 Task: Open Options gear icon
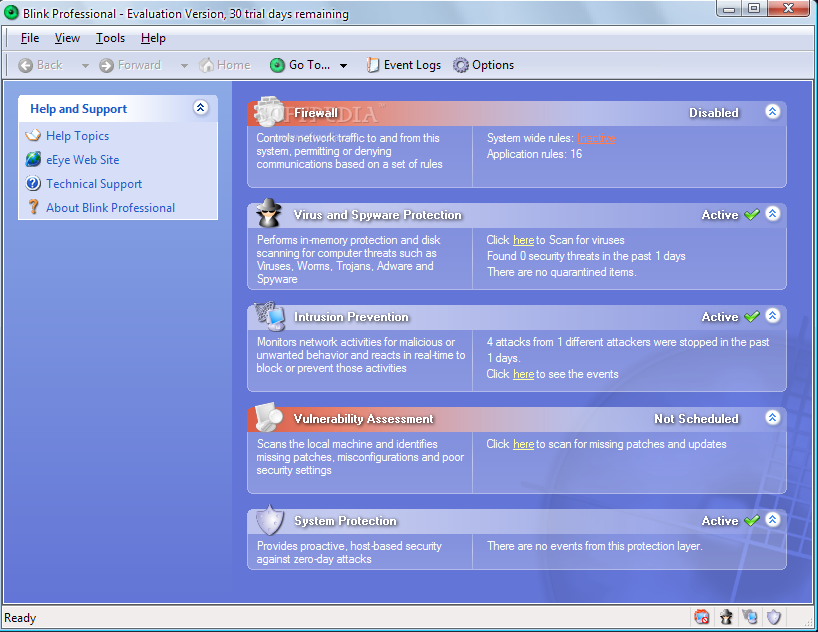pos(461,65)
